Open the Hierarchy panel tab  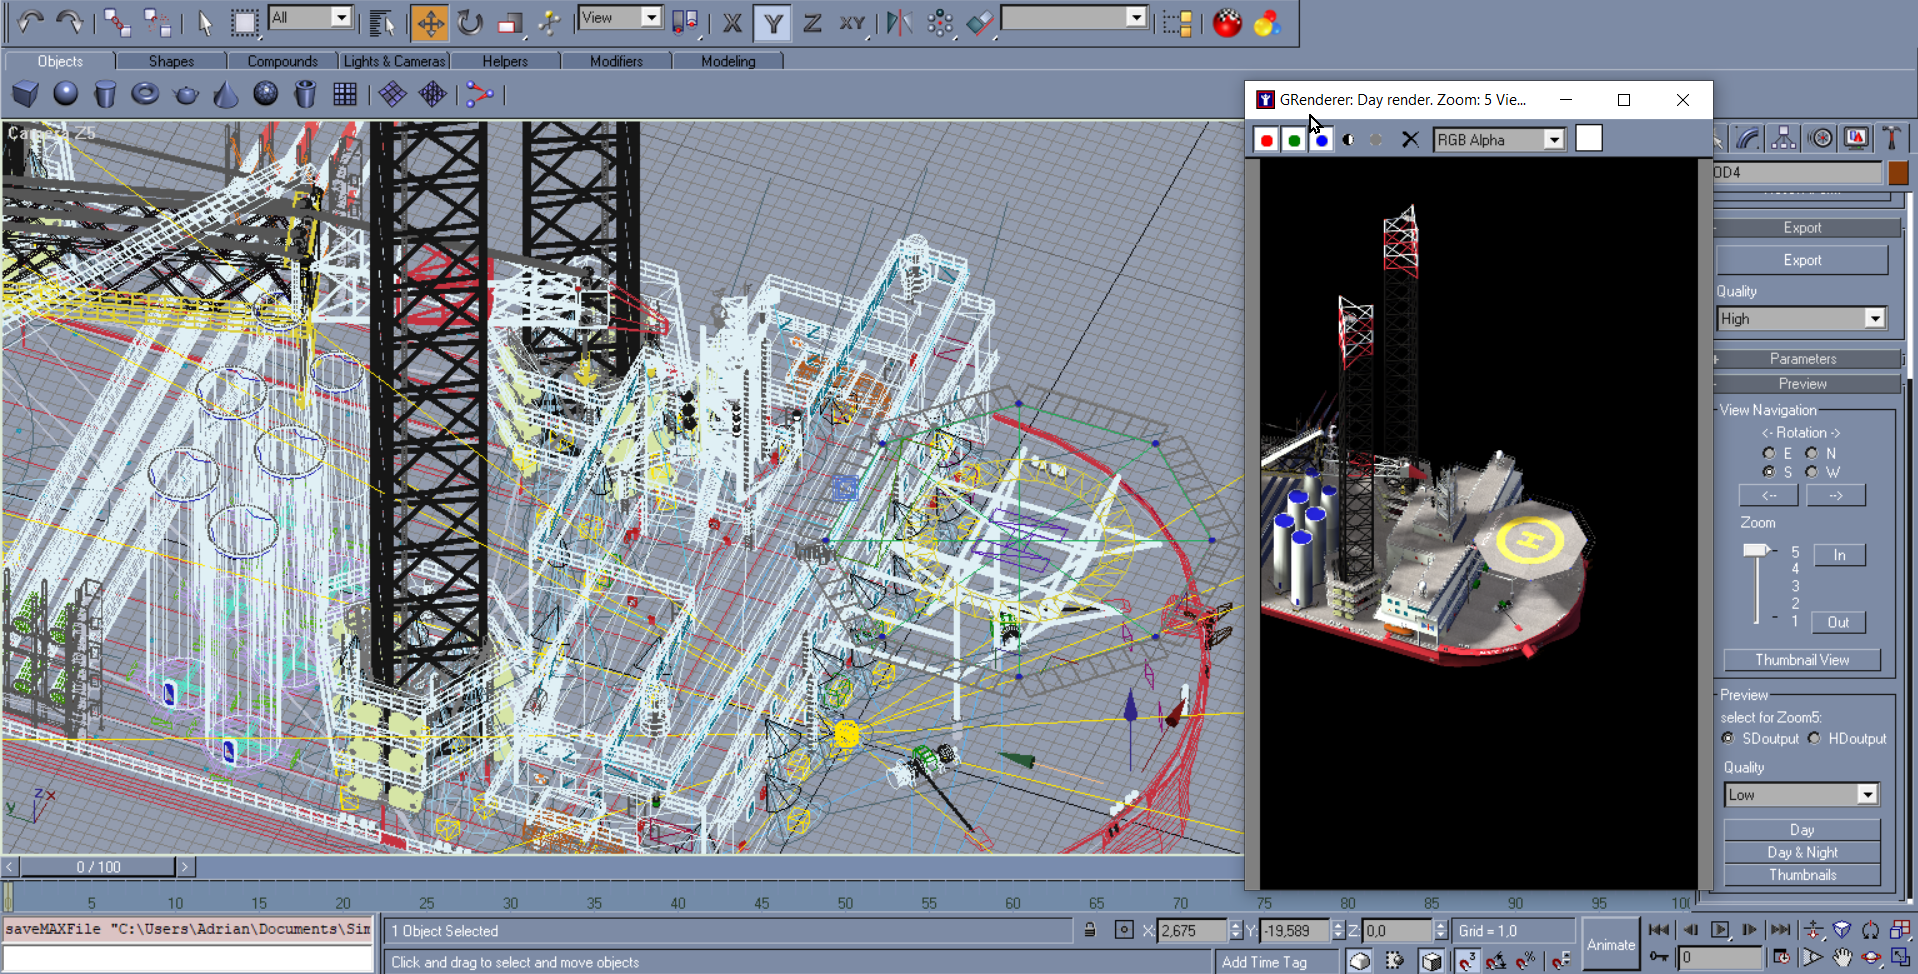point(1783,138)
